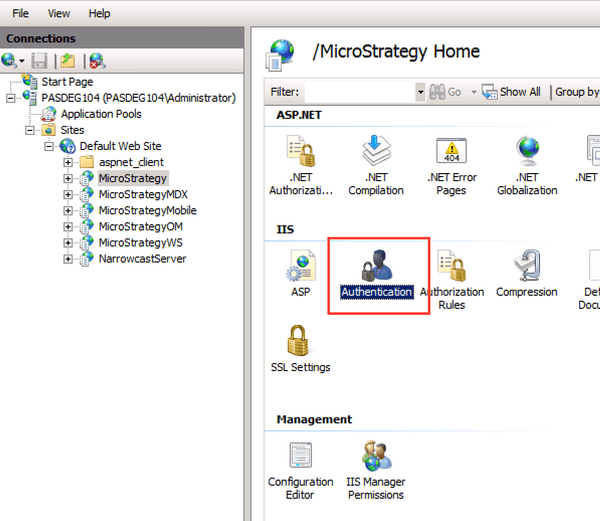
Task: Open the Help menu
Action: [x=99, y=13]
